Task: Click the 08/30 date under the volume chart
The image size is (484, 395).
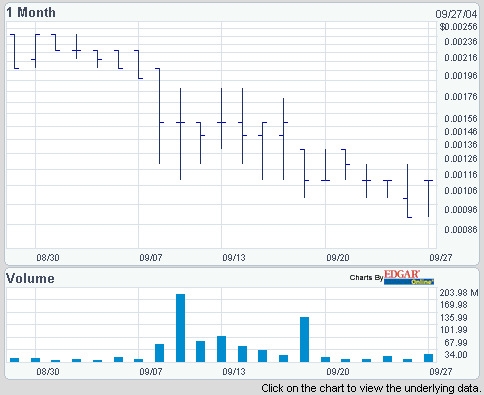Action: [48, 371]
